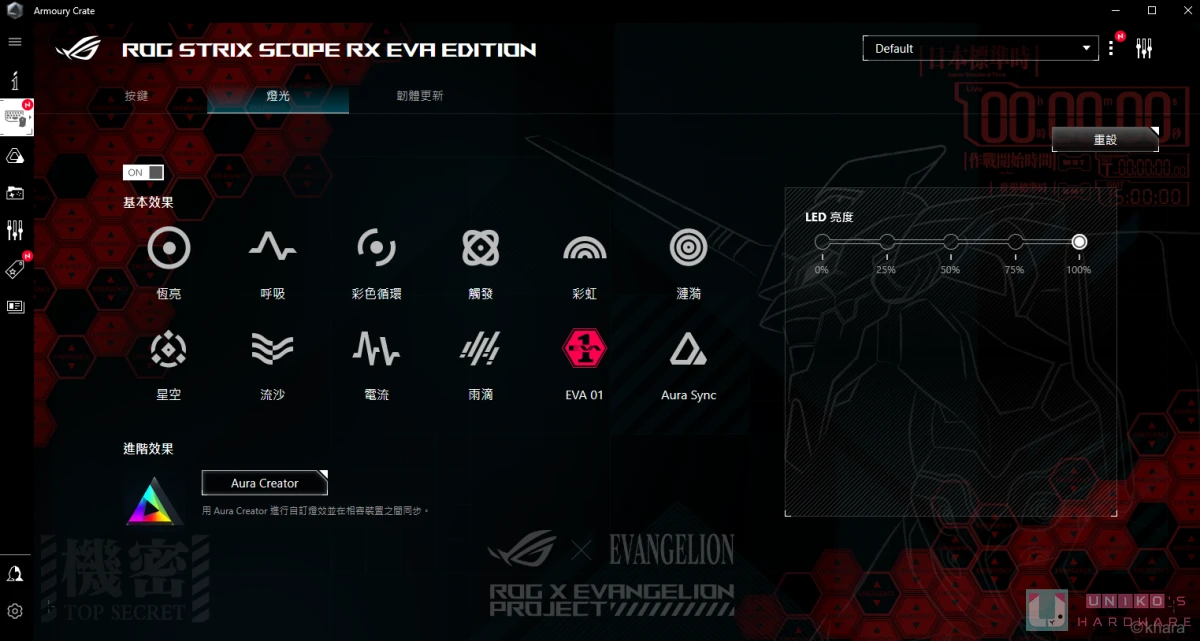Choose the 呼吸 breathing effect
The width and height of the screenshot is (1200, 641).
click(x=272, y=247)
